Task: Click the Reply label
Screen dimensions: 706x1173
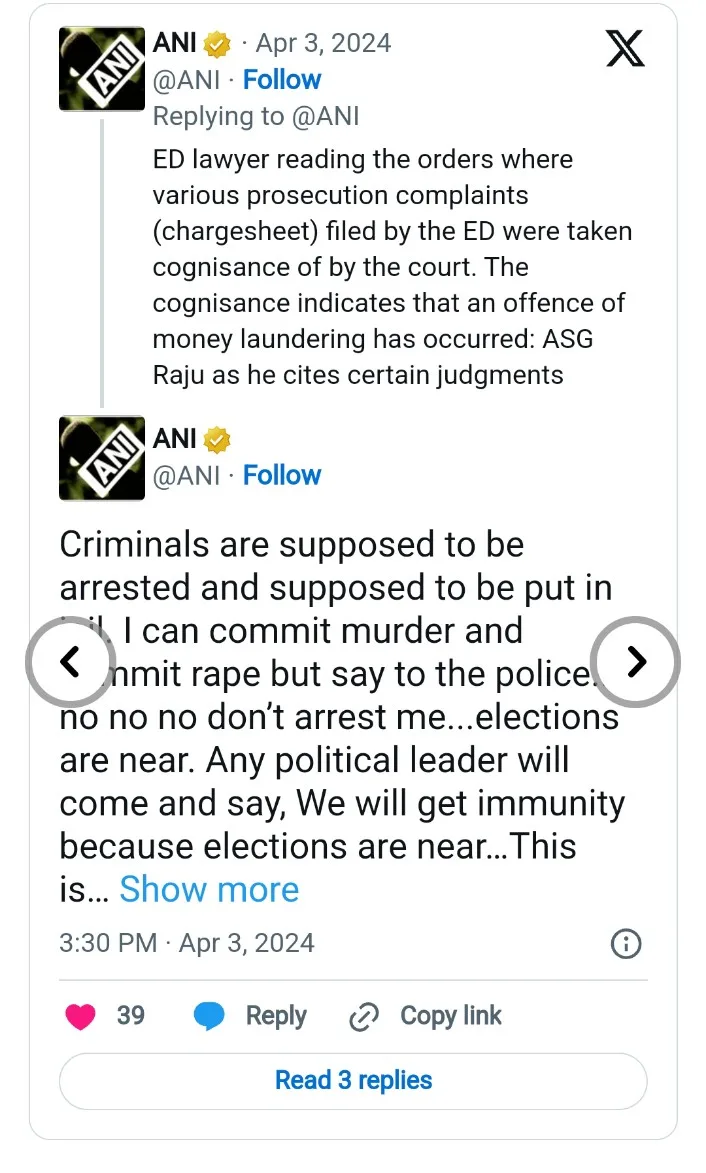Action: tap(276, 1016)
